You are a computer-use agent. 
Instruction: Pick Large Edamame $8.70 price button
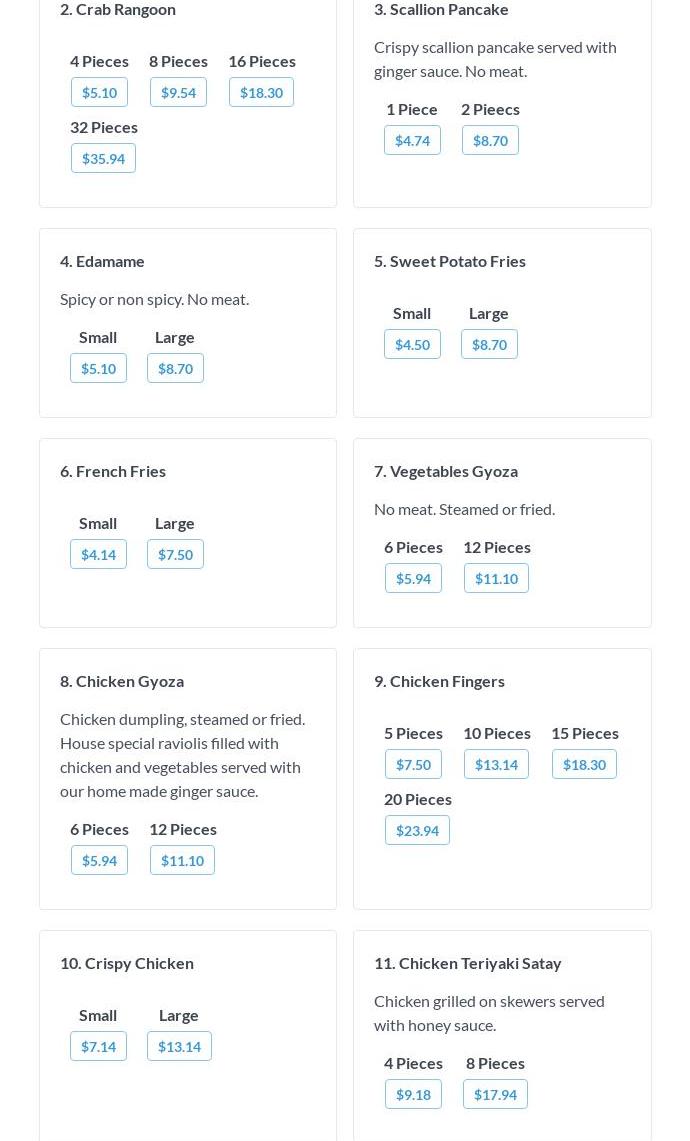[175, 368]
